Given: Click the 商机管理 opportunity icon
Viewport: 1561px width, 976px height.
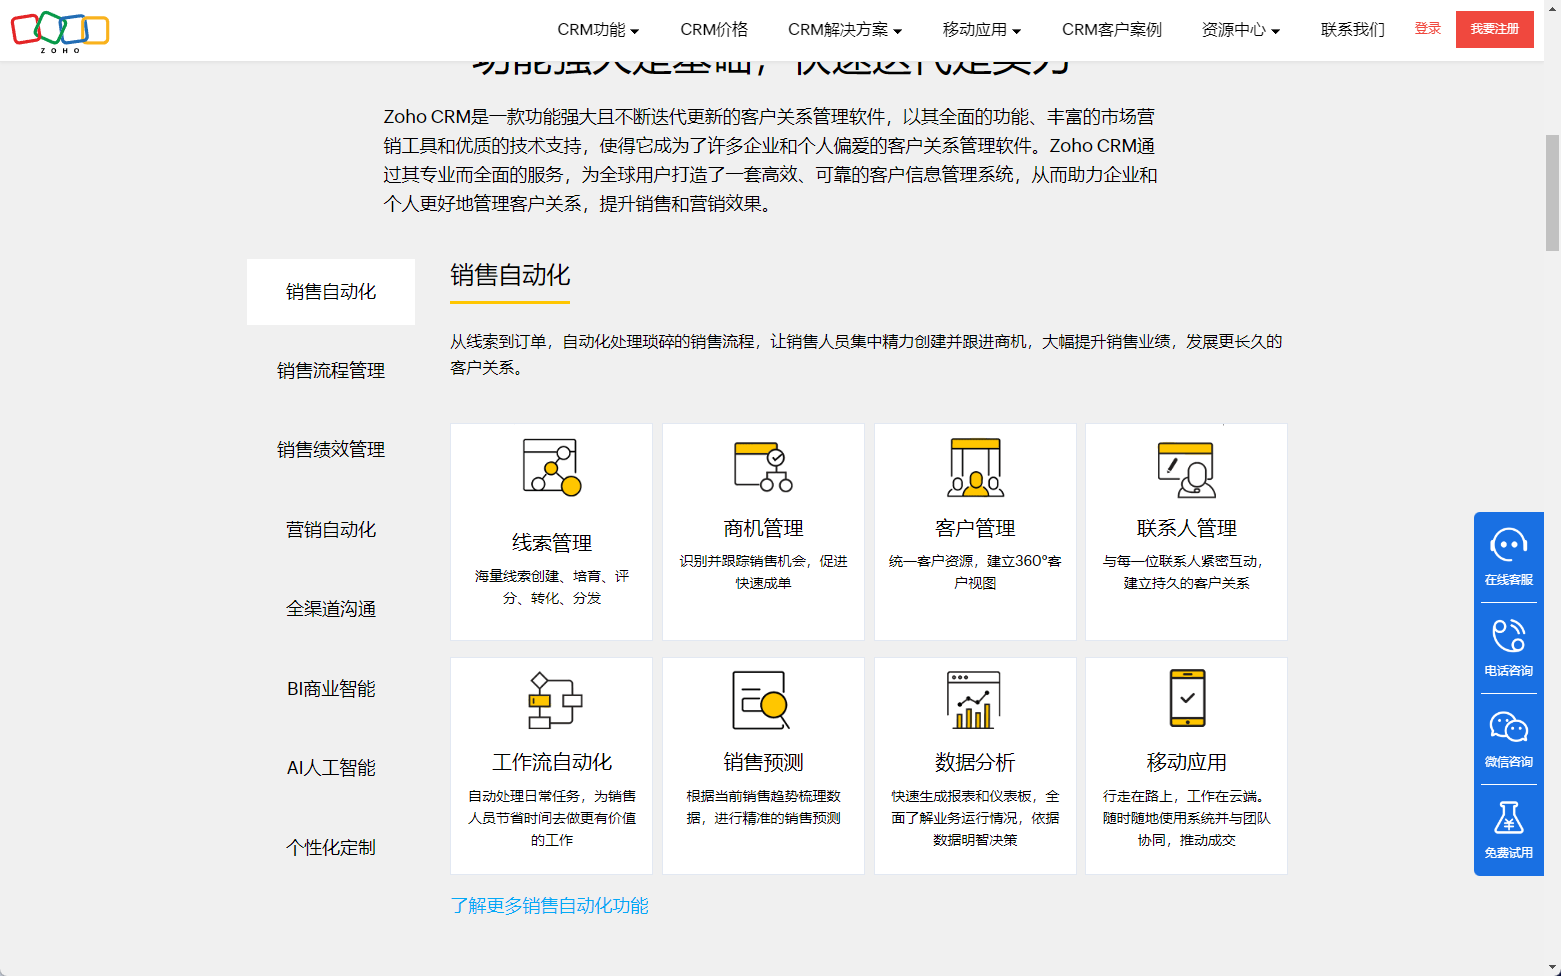Looking at the screenshot, I should pos(763,466).
